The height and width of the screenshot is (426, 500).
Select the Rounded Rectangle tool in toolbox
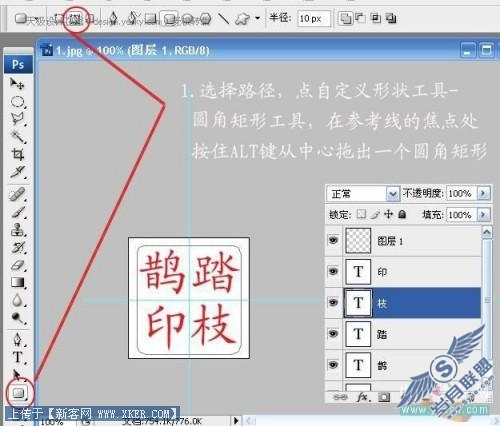point(19,393)
